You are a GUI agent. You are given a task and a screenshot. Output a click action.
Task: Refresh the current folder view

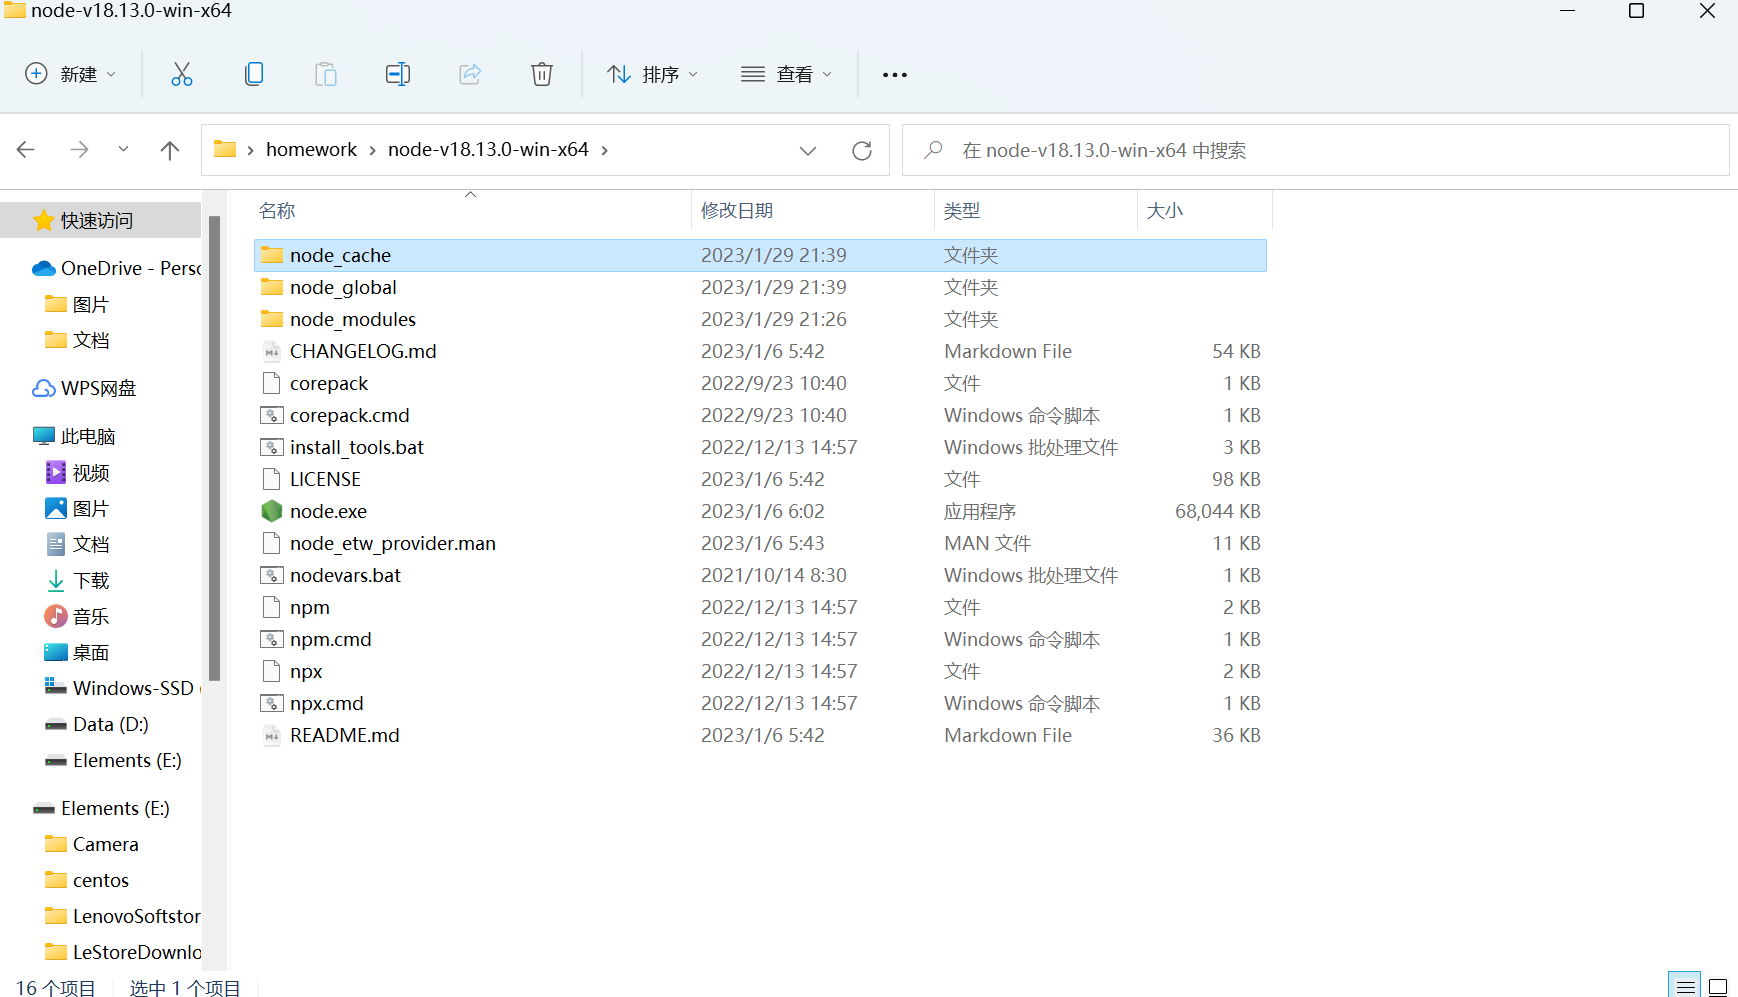click(861, 150)
